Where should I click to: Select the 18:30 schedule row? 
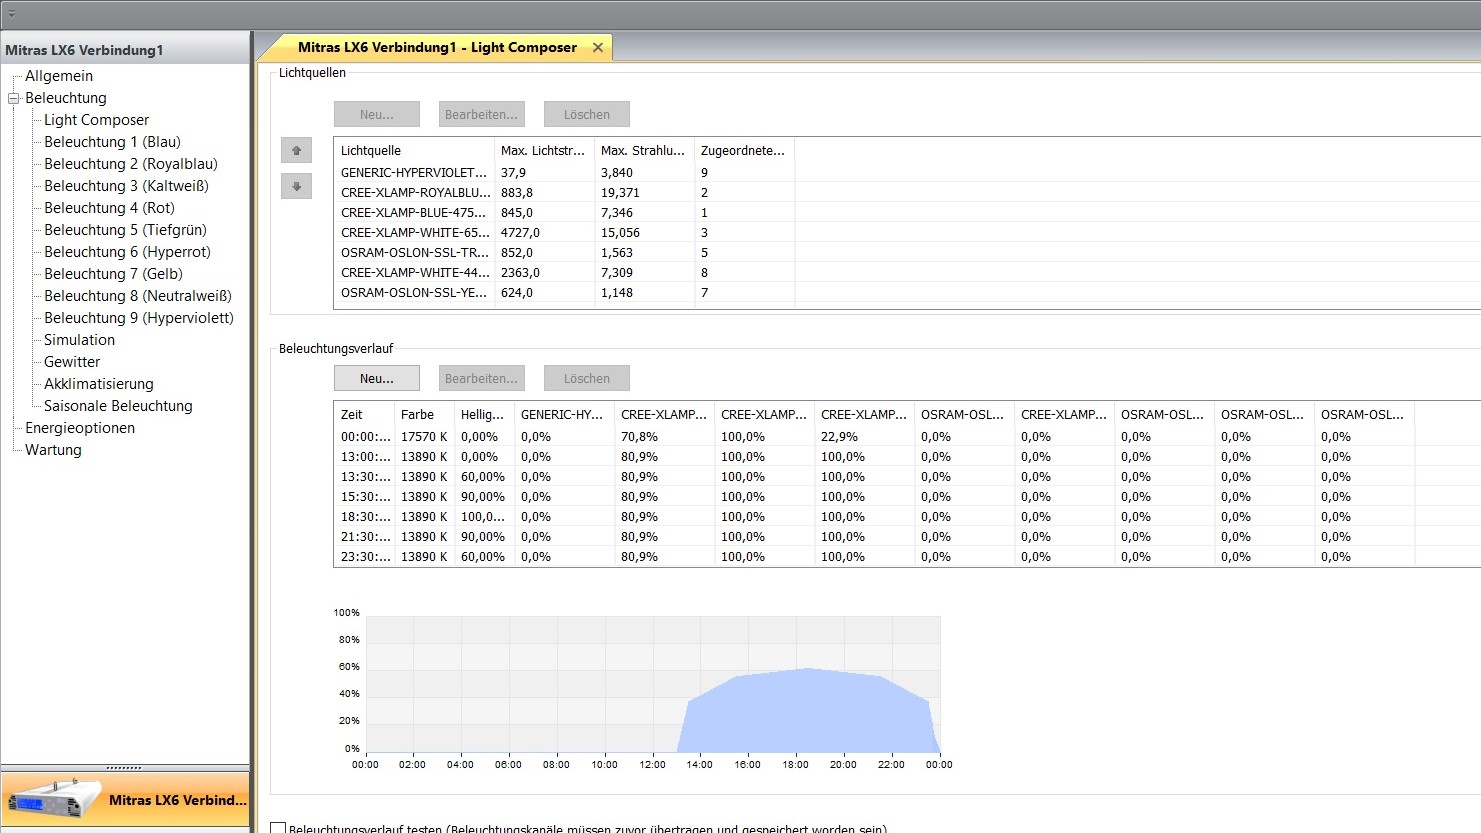366,517
